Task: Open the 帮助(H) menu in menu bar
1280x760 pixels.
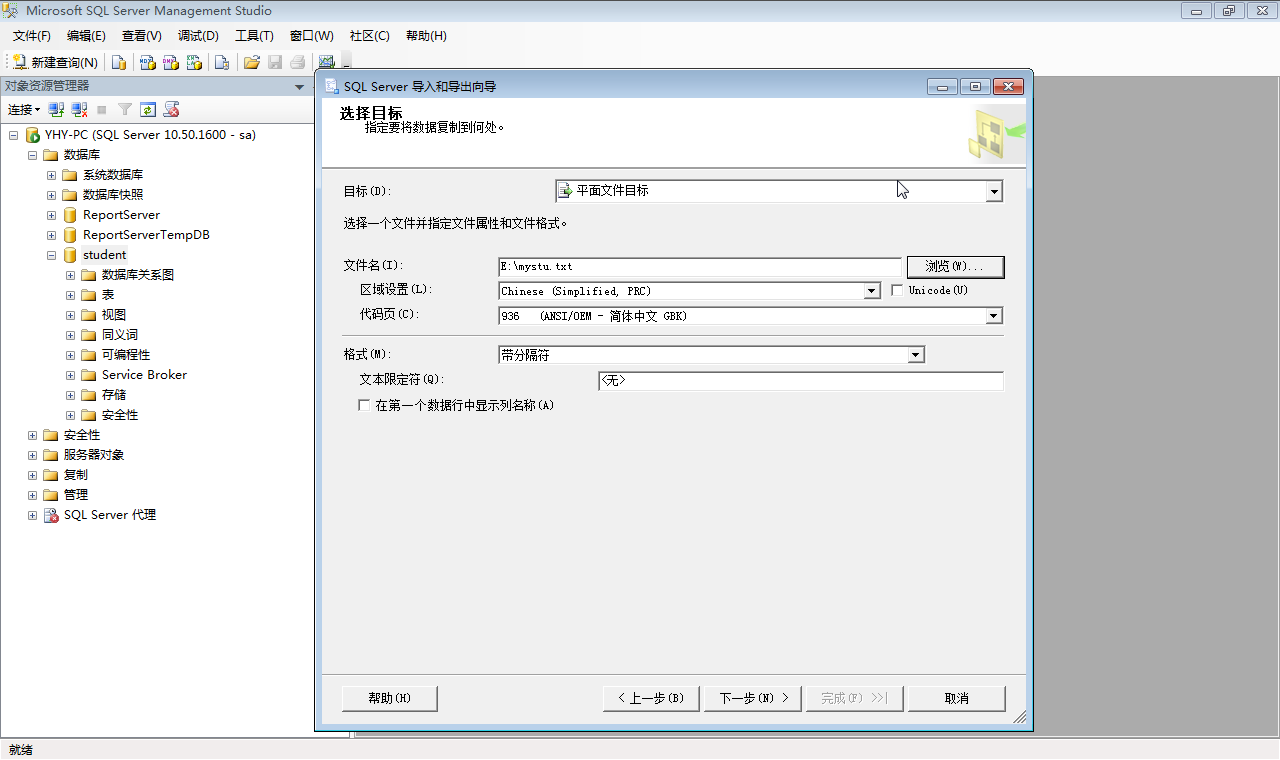Action: coord(426,36)
